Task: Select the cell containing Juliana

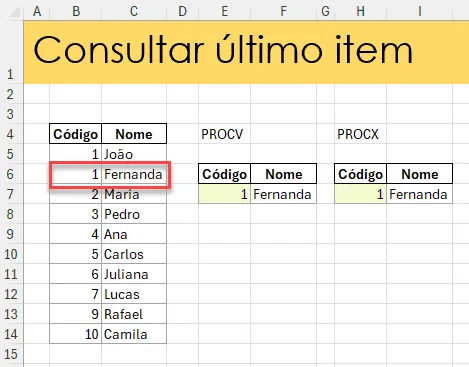Action: pyautogui.click(x=134, y=274)
